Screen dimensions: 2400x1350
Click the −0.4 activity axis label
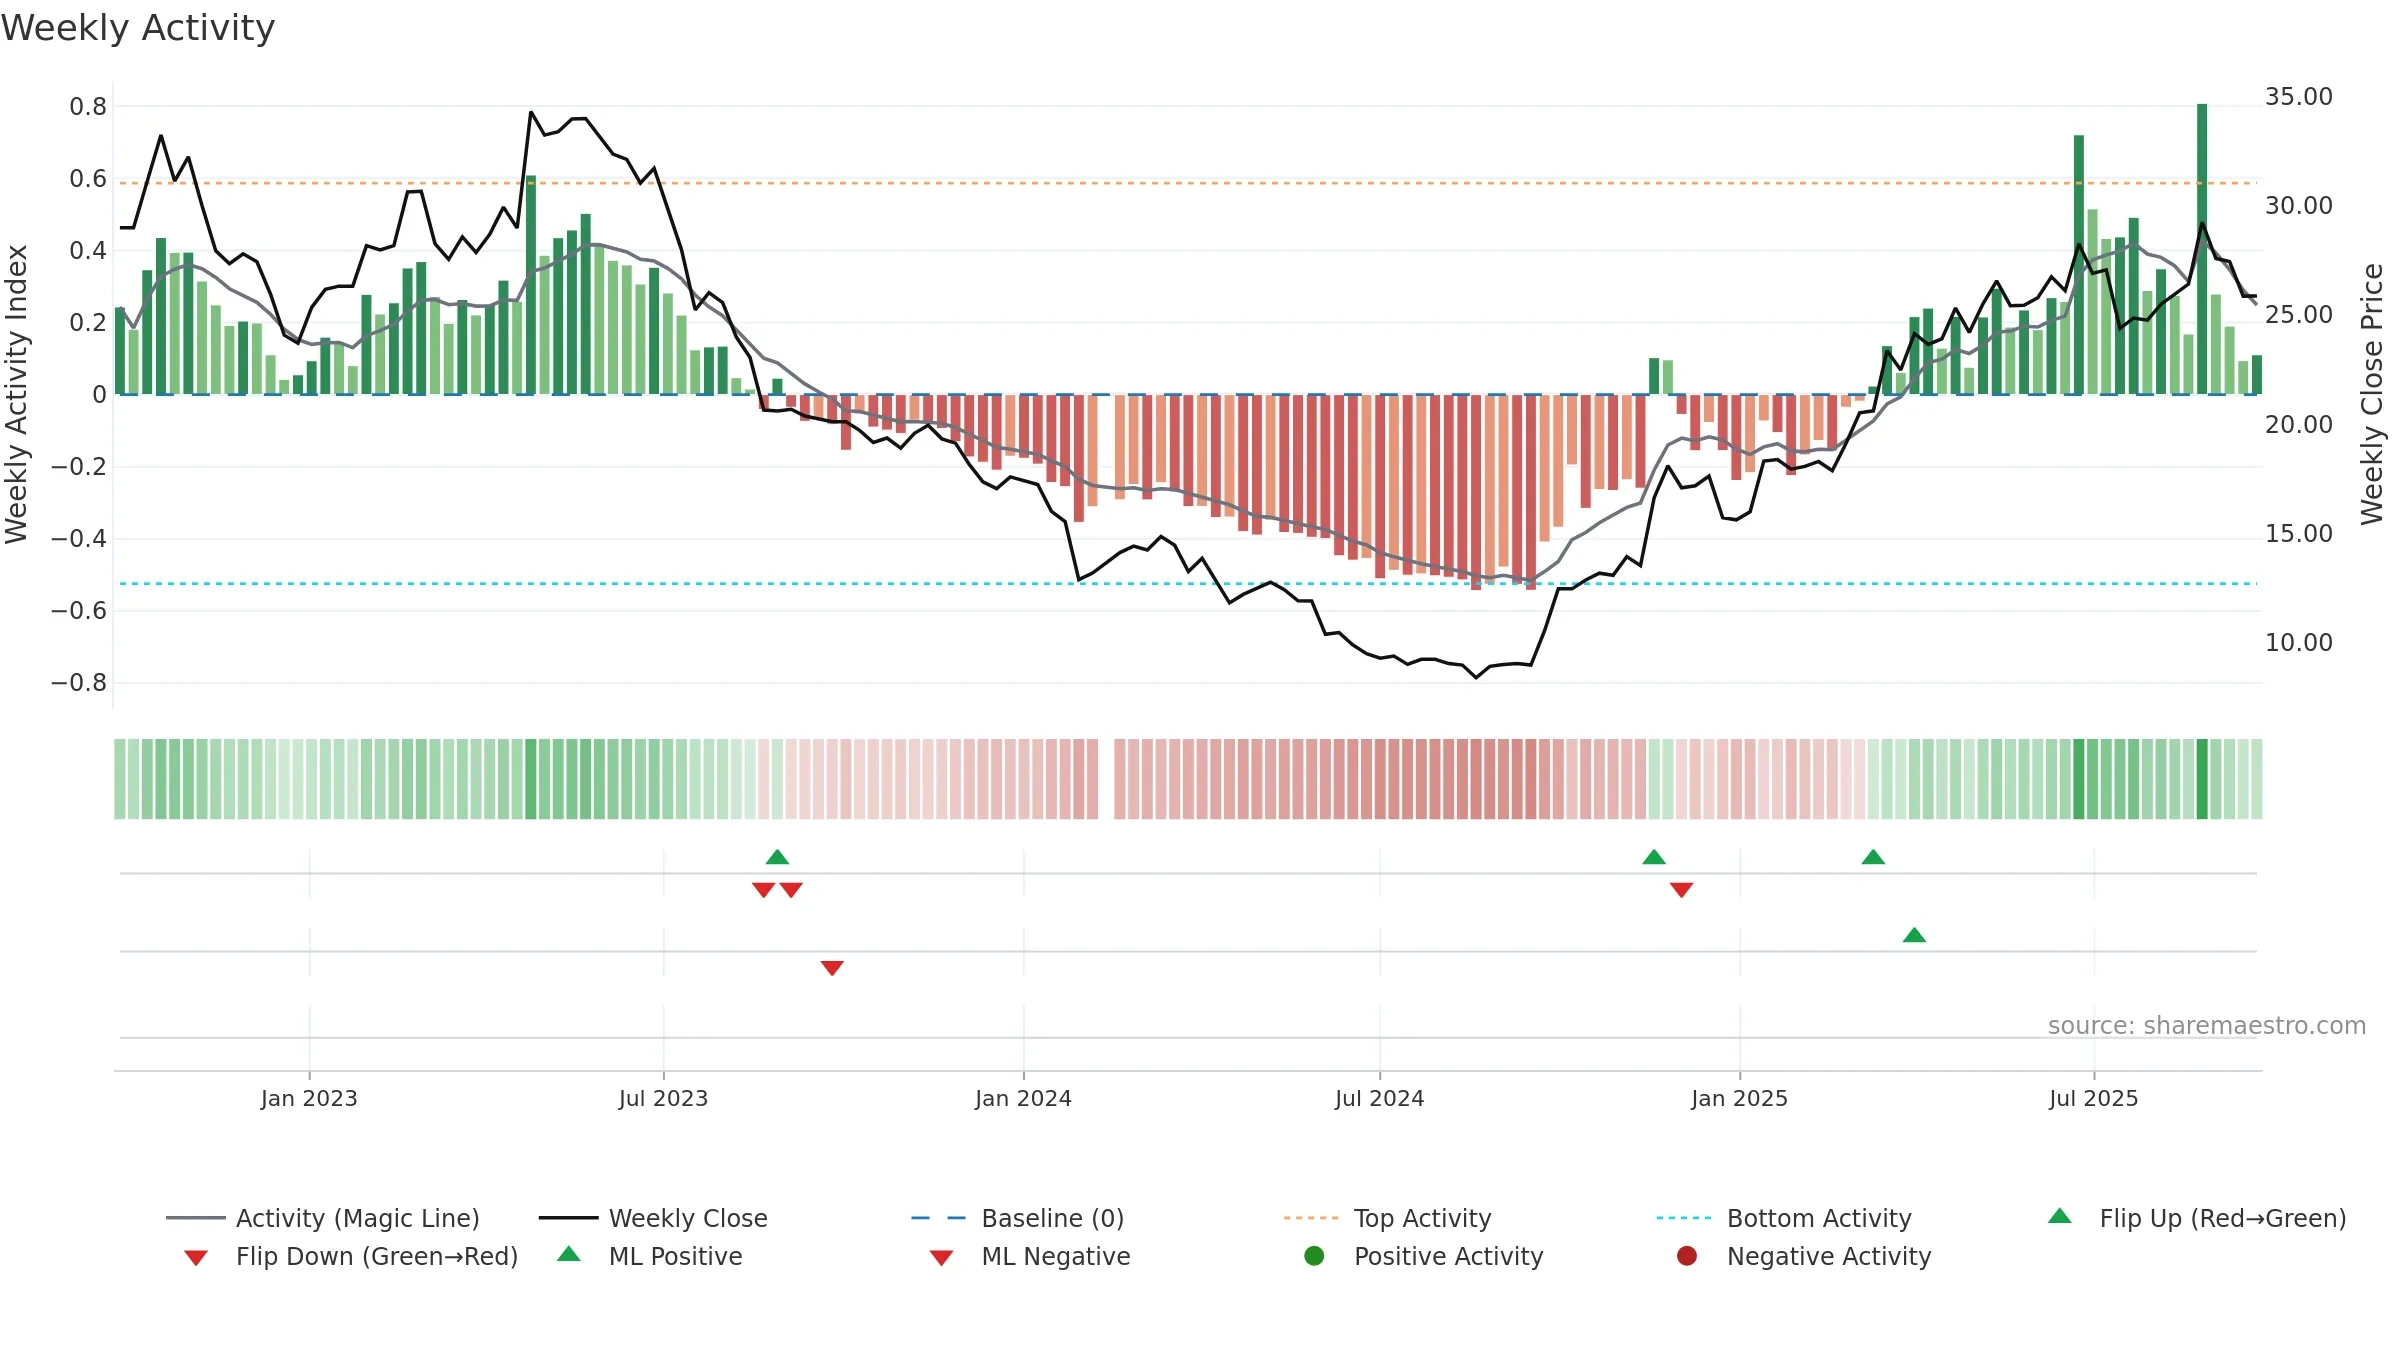click(x=79, y=539)
